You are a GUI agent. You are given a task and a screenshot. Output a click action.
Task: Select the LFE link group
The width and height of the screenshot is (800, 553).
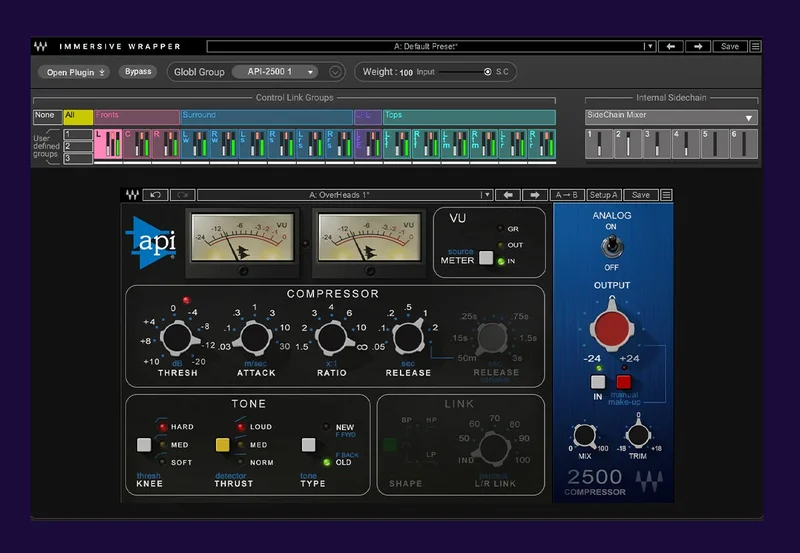click(368, 117)
